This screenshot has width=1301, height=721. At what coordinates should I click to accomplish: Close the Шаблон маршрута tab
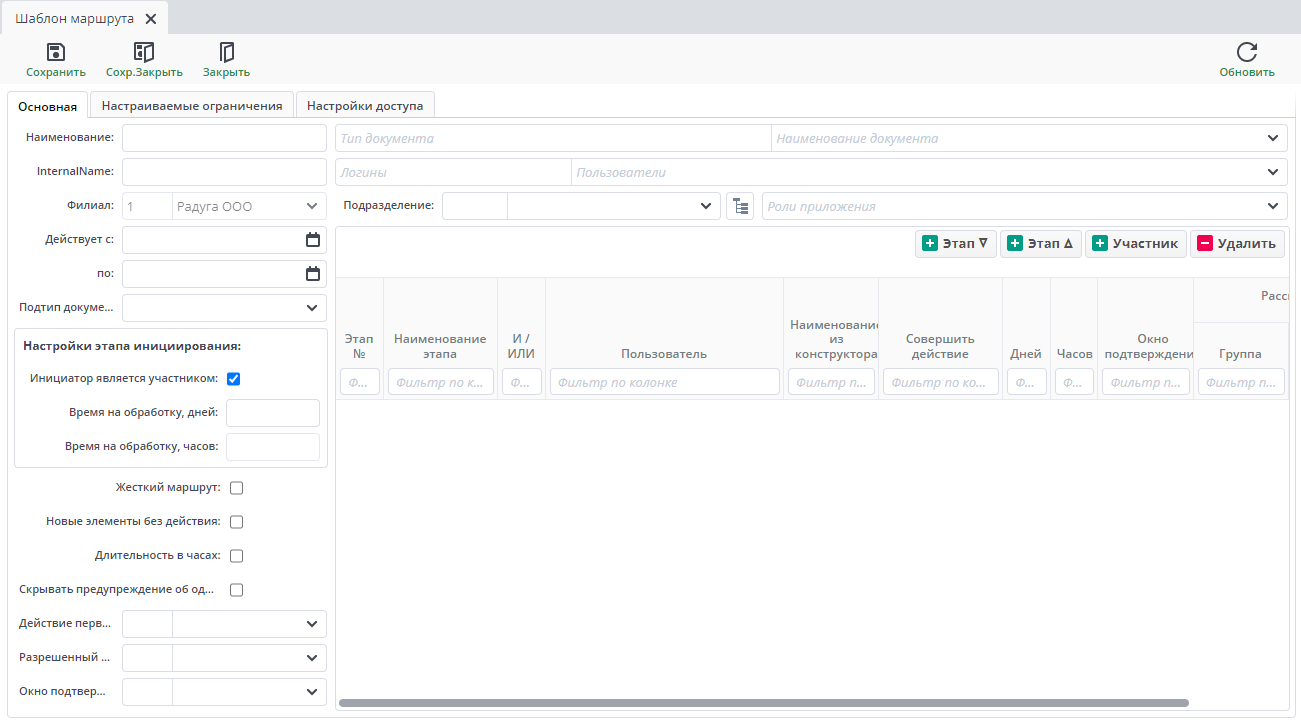click(x=151, y=19)
